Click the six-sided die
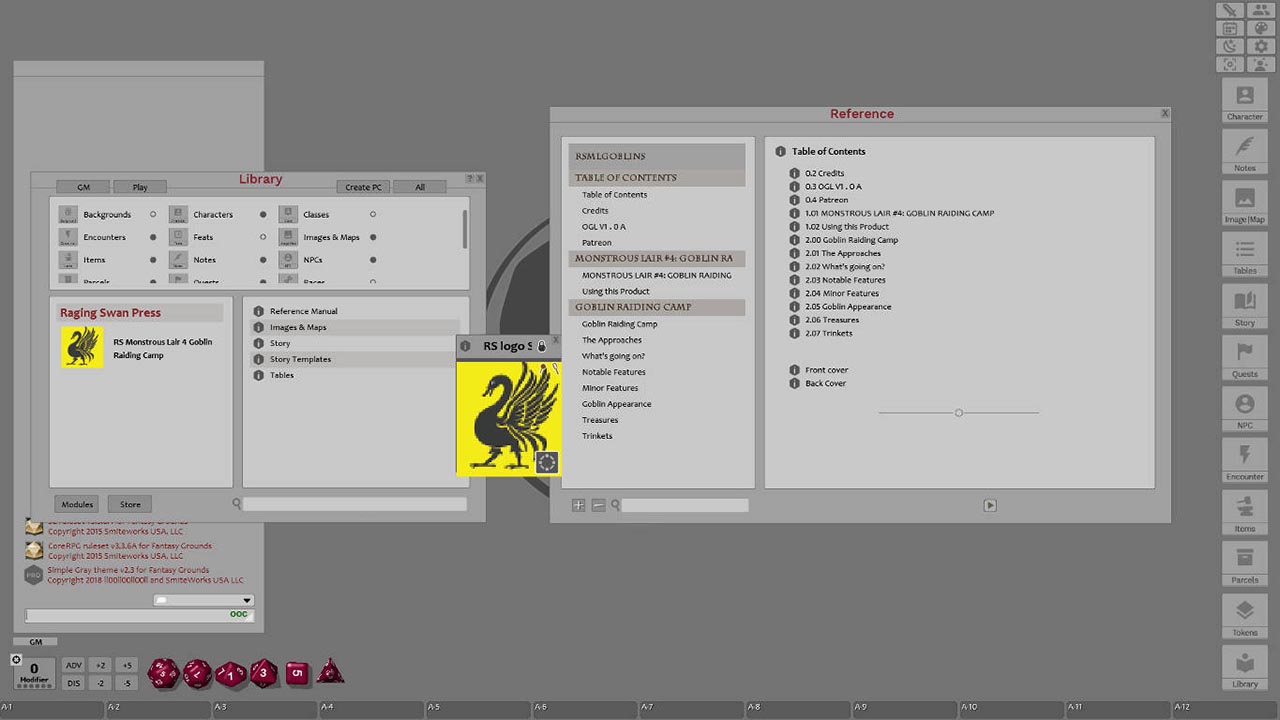The width and height of the screenshot is (1280, 720). pos(296,673)
